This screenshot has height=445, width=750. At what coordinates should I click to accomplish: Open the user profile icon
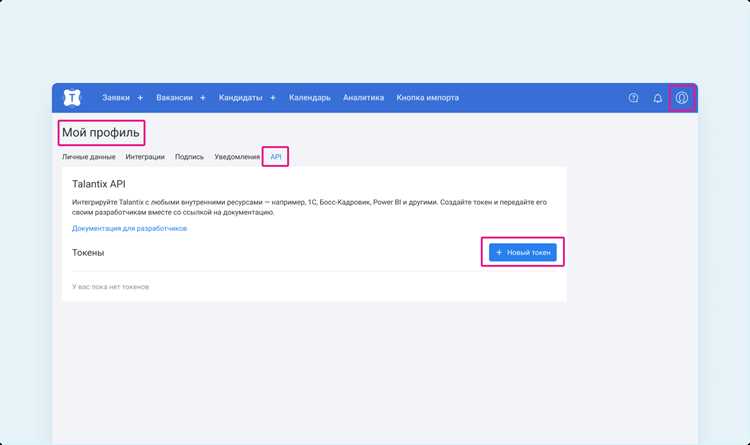click(682, 98)
